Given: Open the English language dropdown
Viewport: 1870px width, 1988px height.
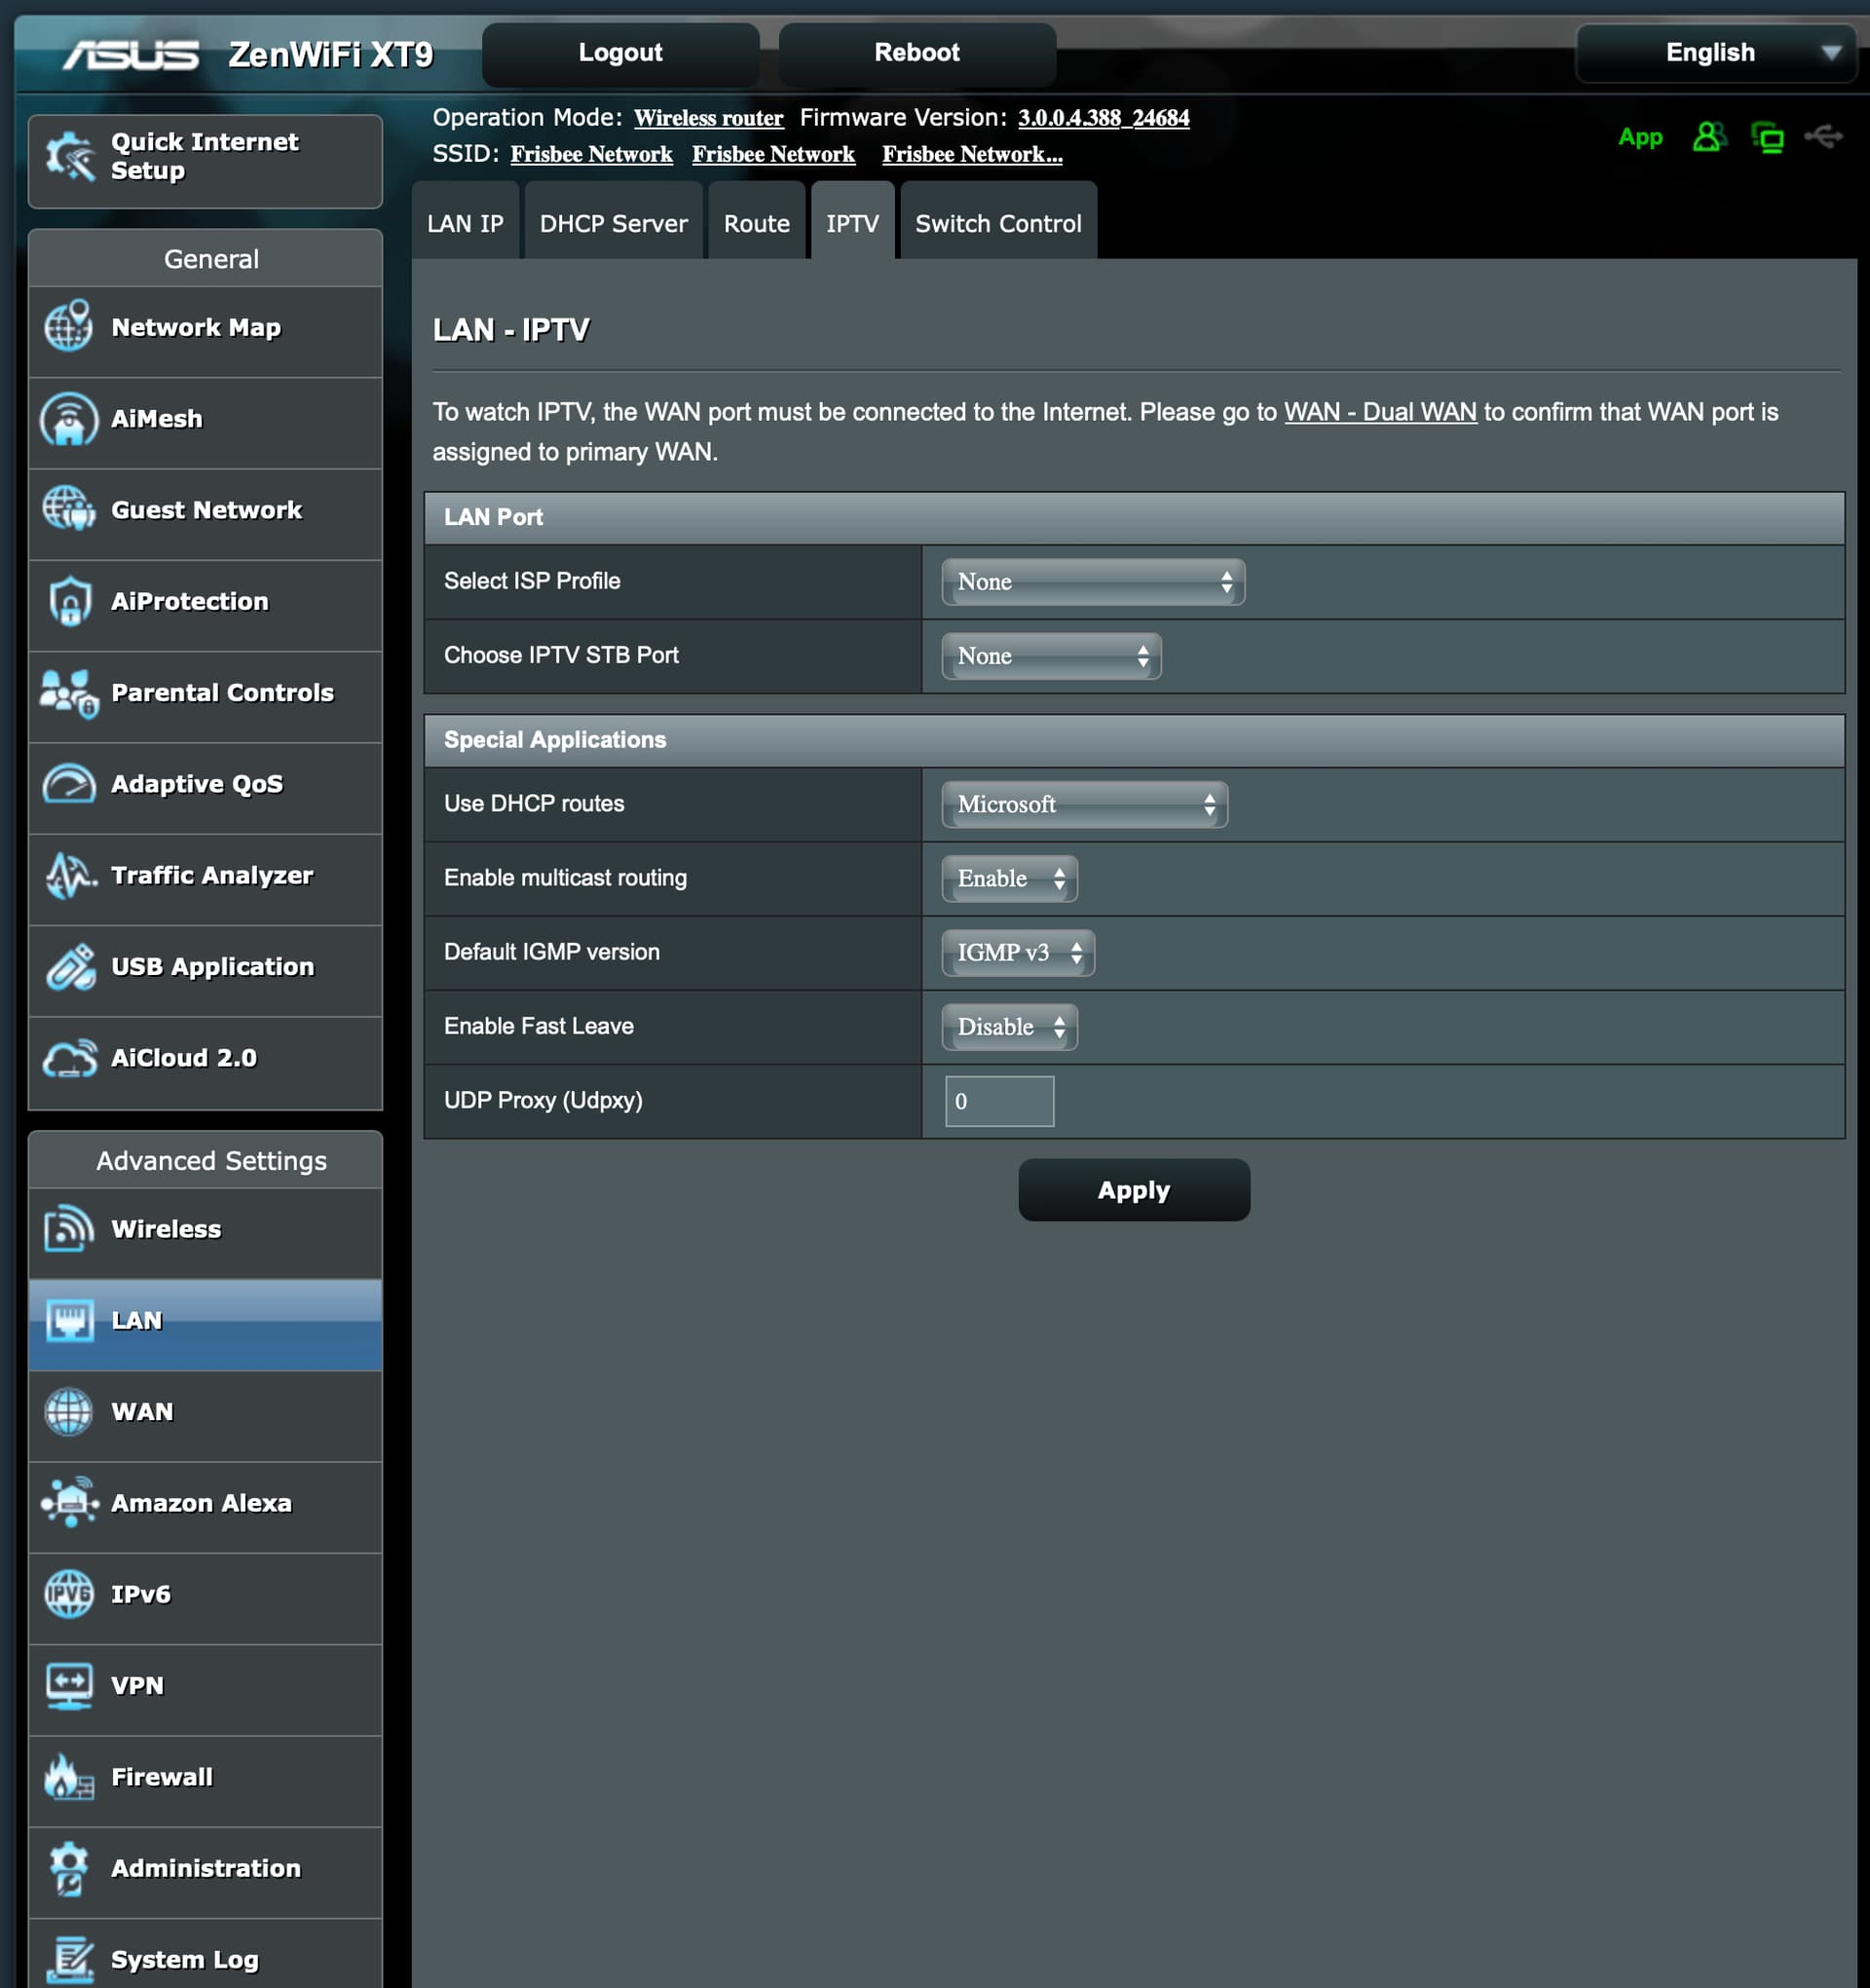Looking at the screenshot, I should [x=1715, y=53].
